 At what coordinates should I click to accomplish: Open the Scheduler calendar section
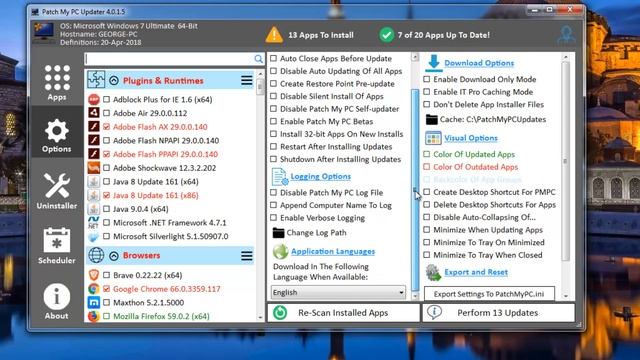pyautogui.click(x=57, y=246)
